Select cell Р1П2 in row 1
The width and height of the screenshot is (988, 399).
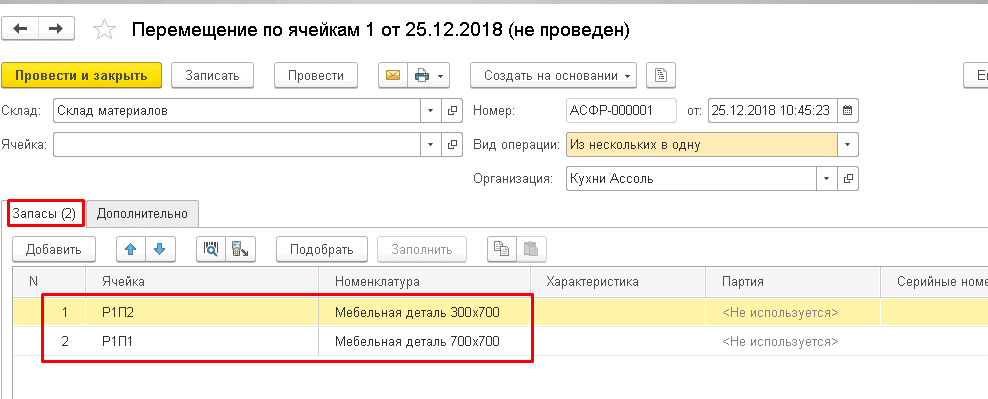pyautogui.click(x=202, y=312)
